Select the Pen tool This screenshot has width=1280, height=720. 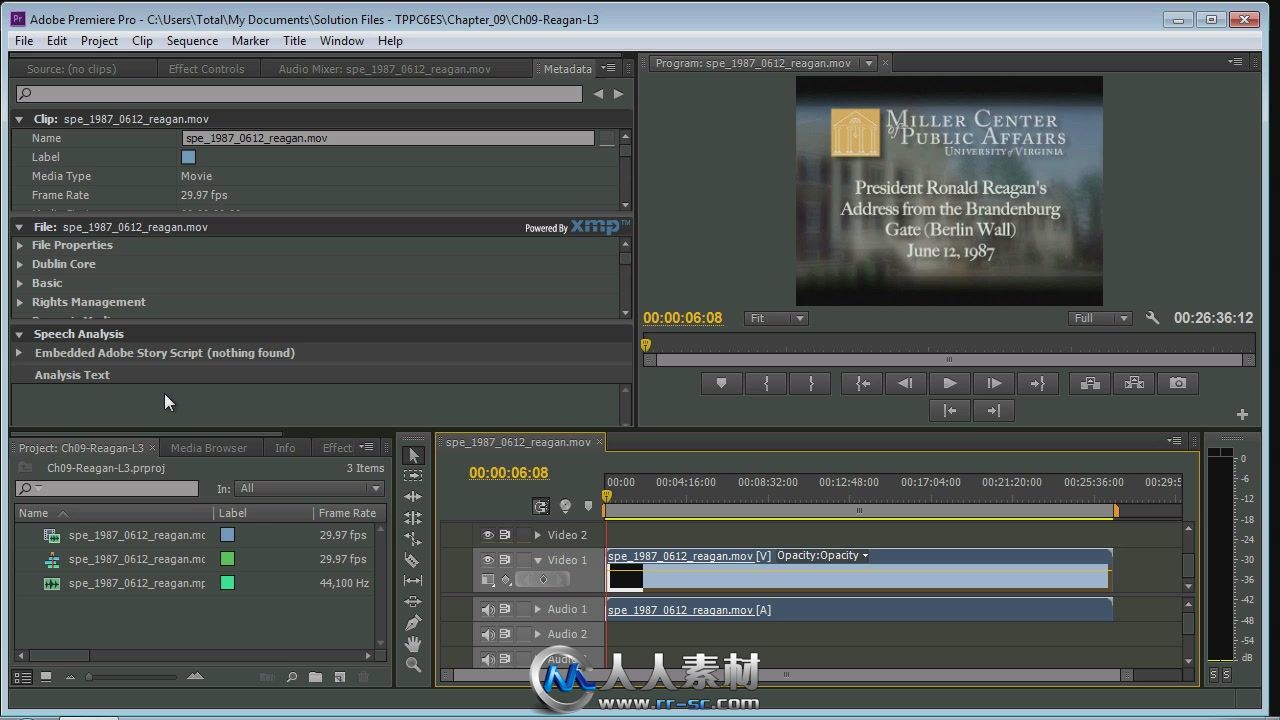pos(413,623)
